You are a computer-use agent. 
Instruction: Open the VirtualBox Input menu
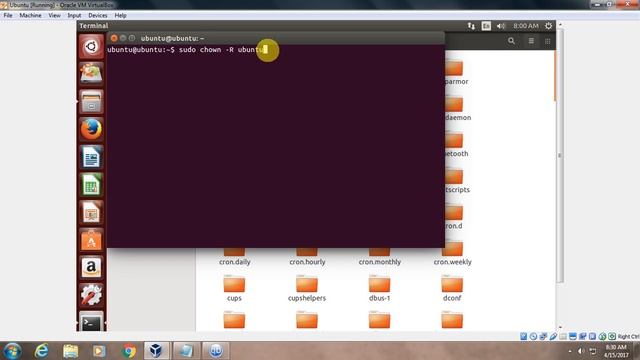74,16
